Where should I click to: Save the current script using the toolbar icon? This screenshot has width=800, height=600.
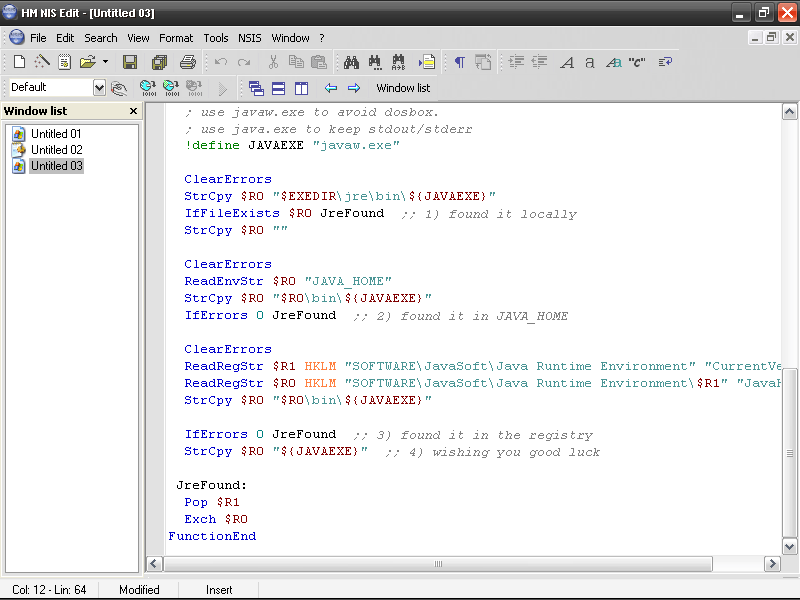pos(129,62)
